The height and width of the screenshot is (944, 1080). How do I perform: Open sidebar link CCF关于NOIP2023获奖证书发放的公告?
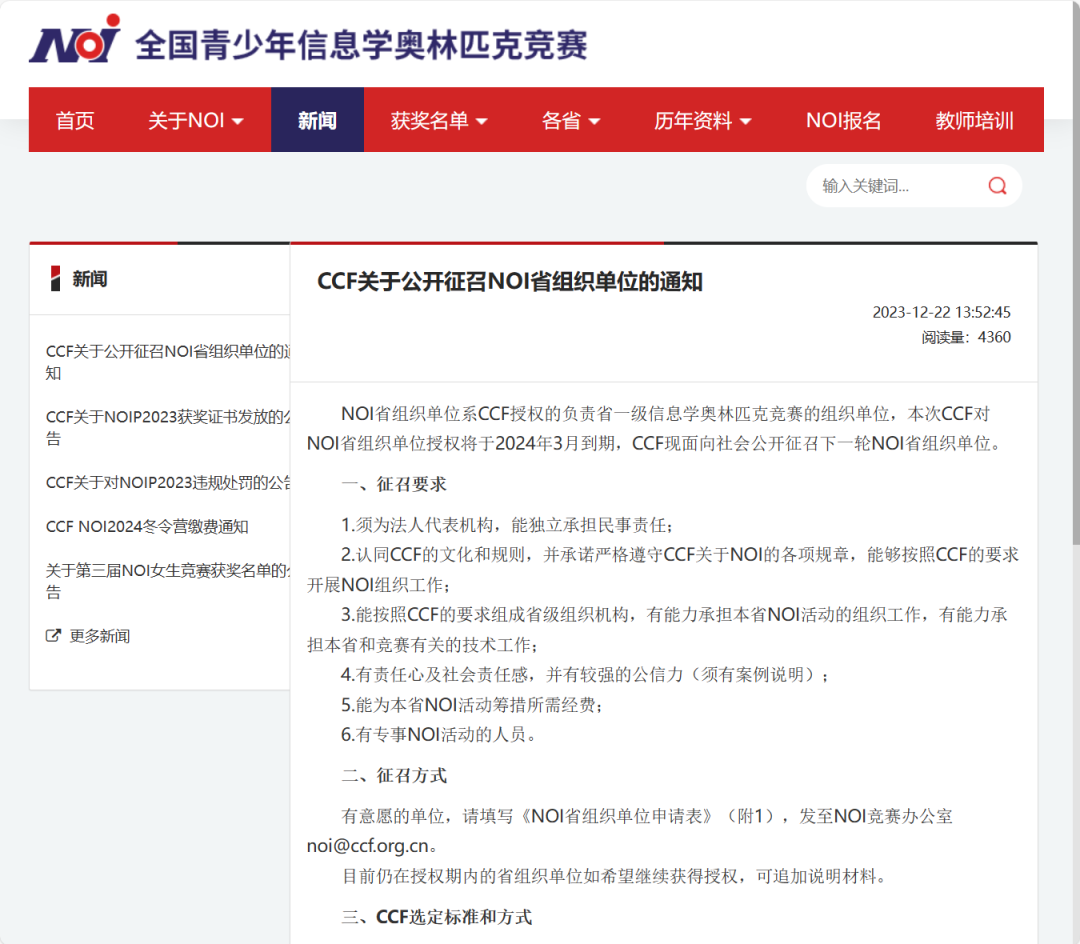point(167,428)
